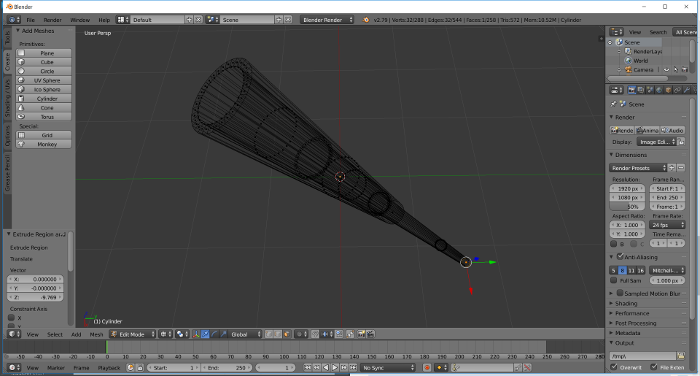Switch to the Create tab in tool shelf
The width and height of the screenshot is (700, 376).
8,62
